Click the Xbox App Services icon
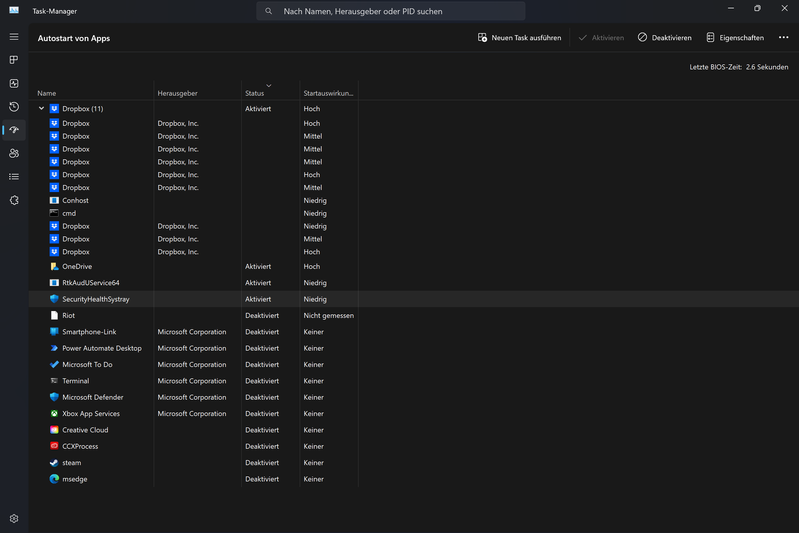This screenshot has height=533, width=799. 55,414
